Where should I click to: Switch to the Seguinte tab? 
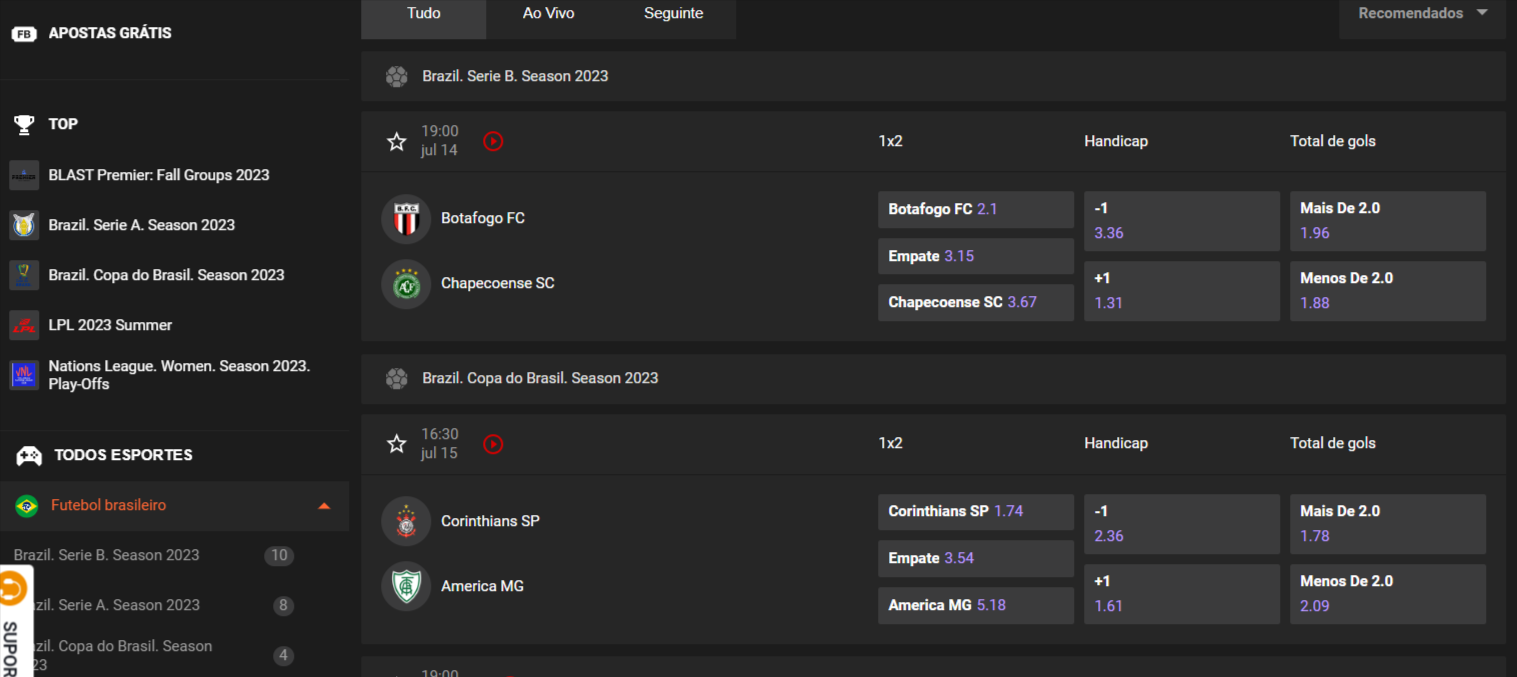[x=674, y=14]
